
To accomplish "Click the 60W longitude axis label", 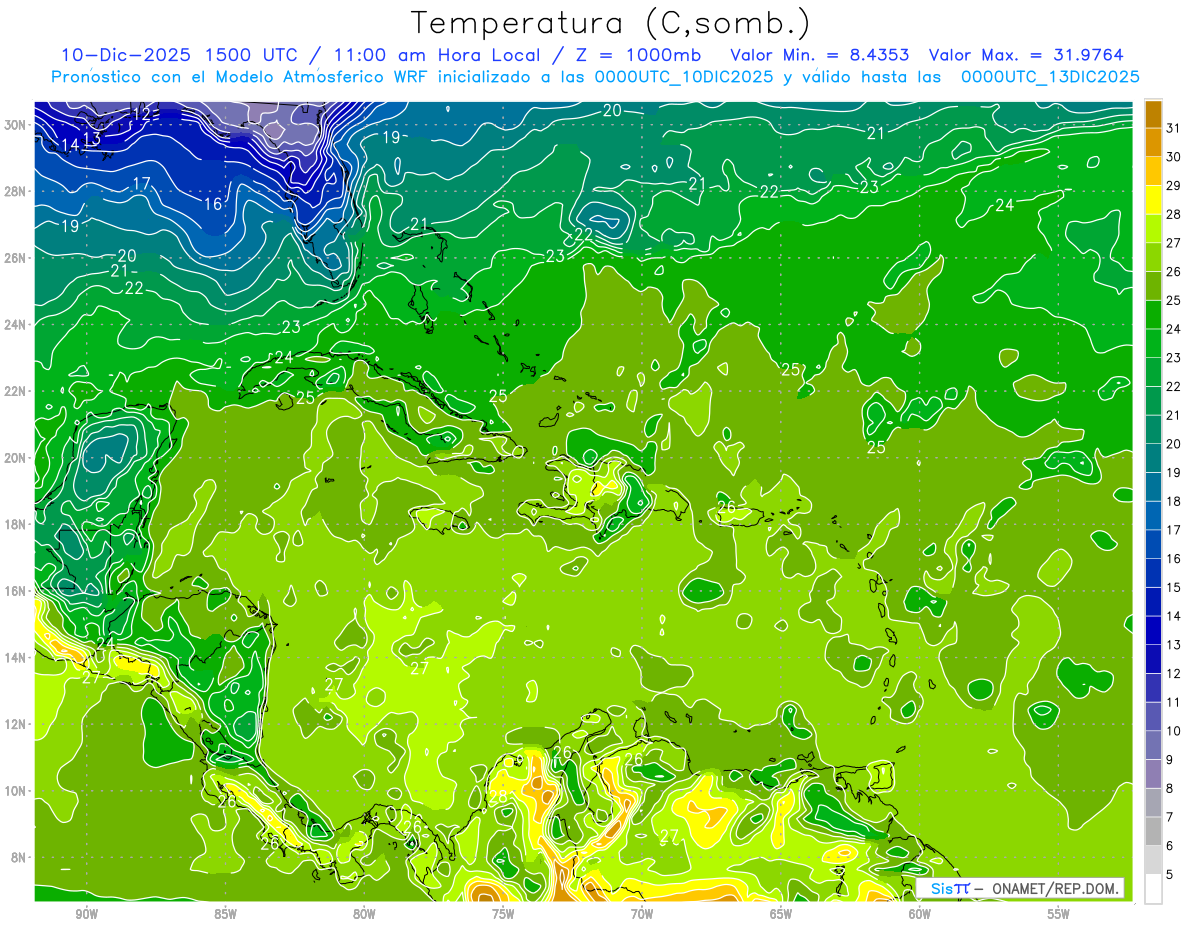I will pos(919,914).
